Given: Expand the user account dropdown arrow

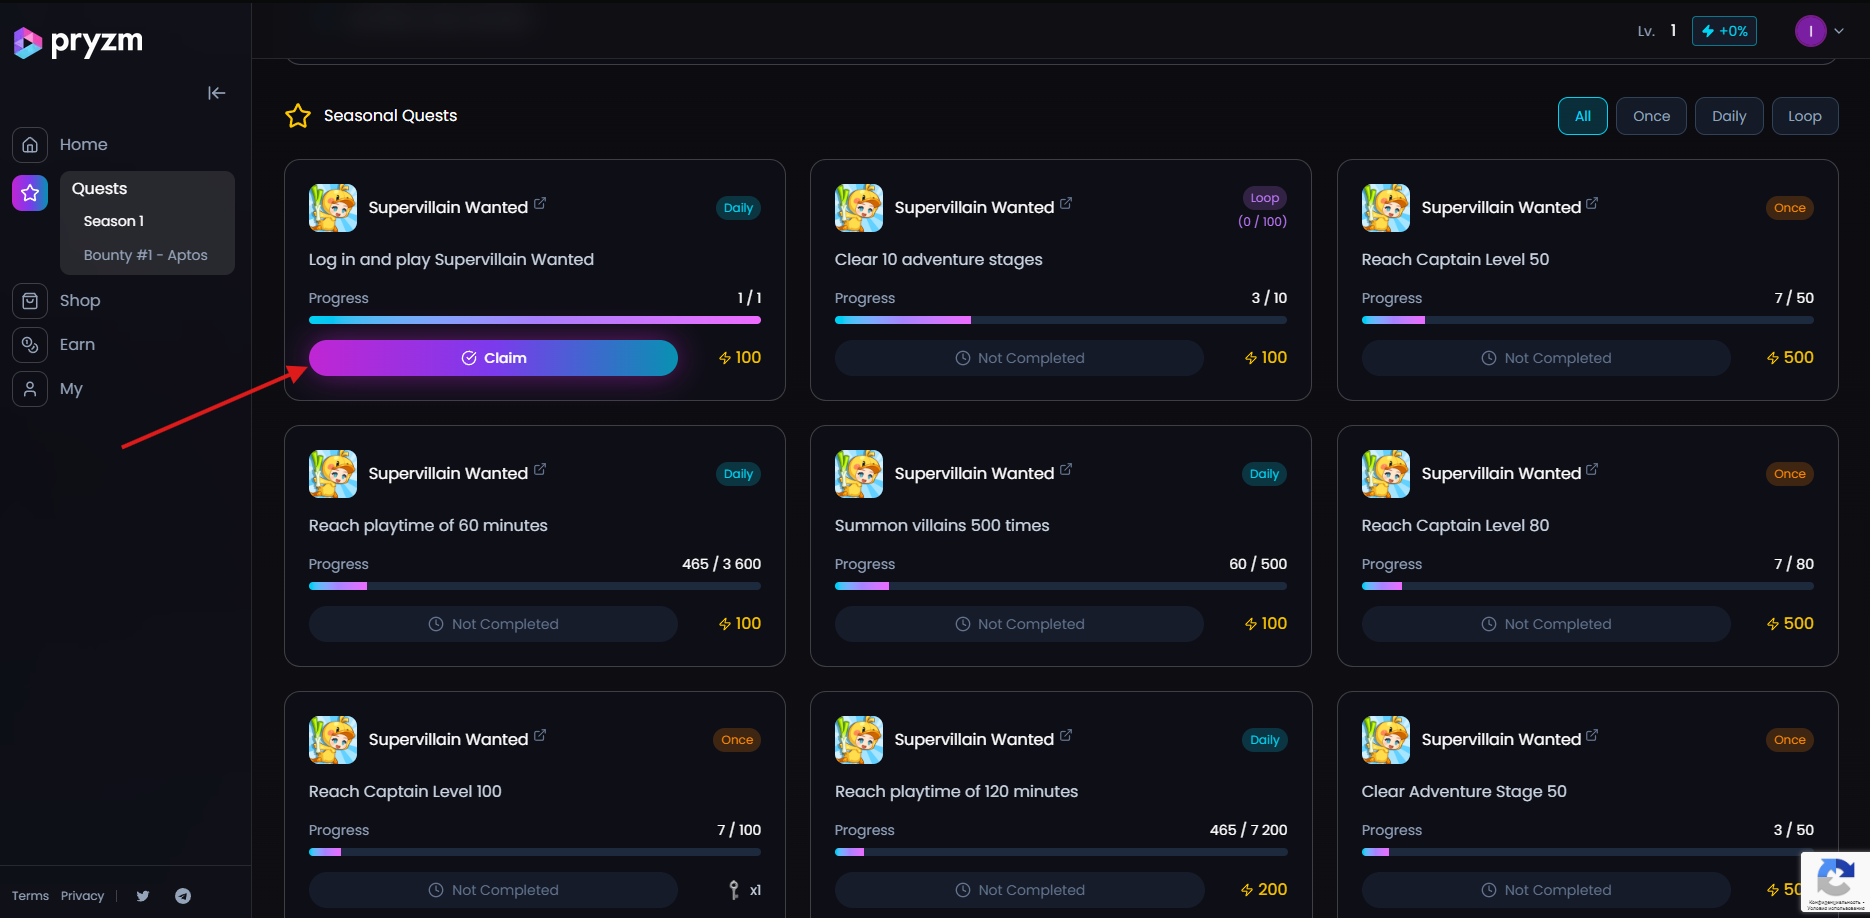Looking at the screenshot, I should pyautogui.click(x=1839, y=31).
